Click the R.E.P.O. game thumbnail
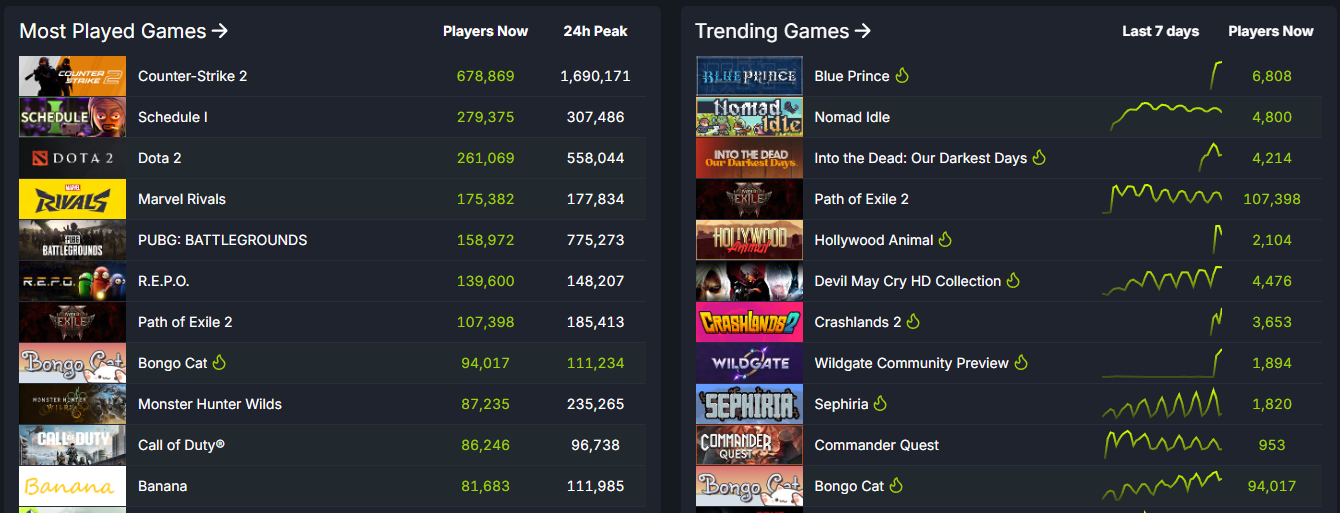 point(73,281)
